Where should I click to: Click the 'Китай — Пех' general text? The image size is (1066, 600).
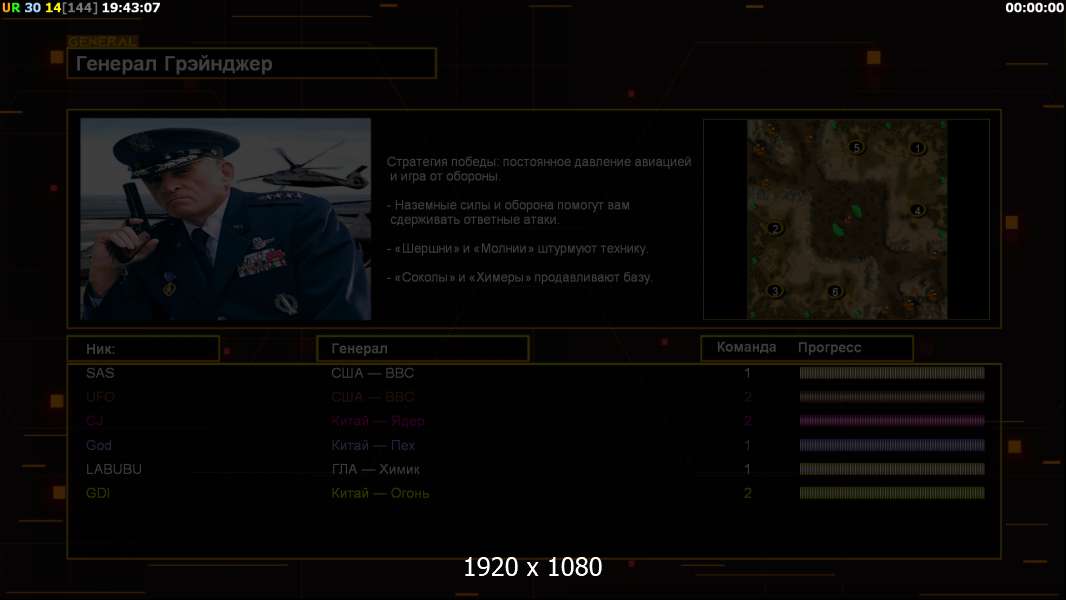373,446
